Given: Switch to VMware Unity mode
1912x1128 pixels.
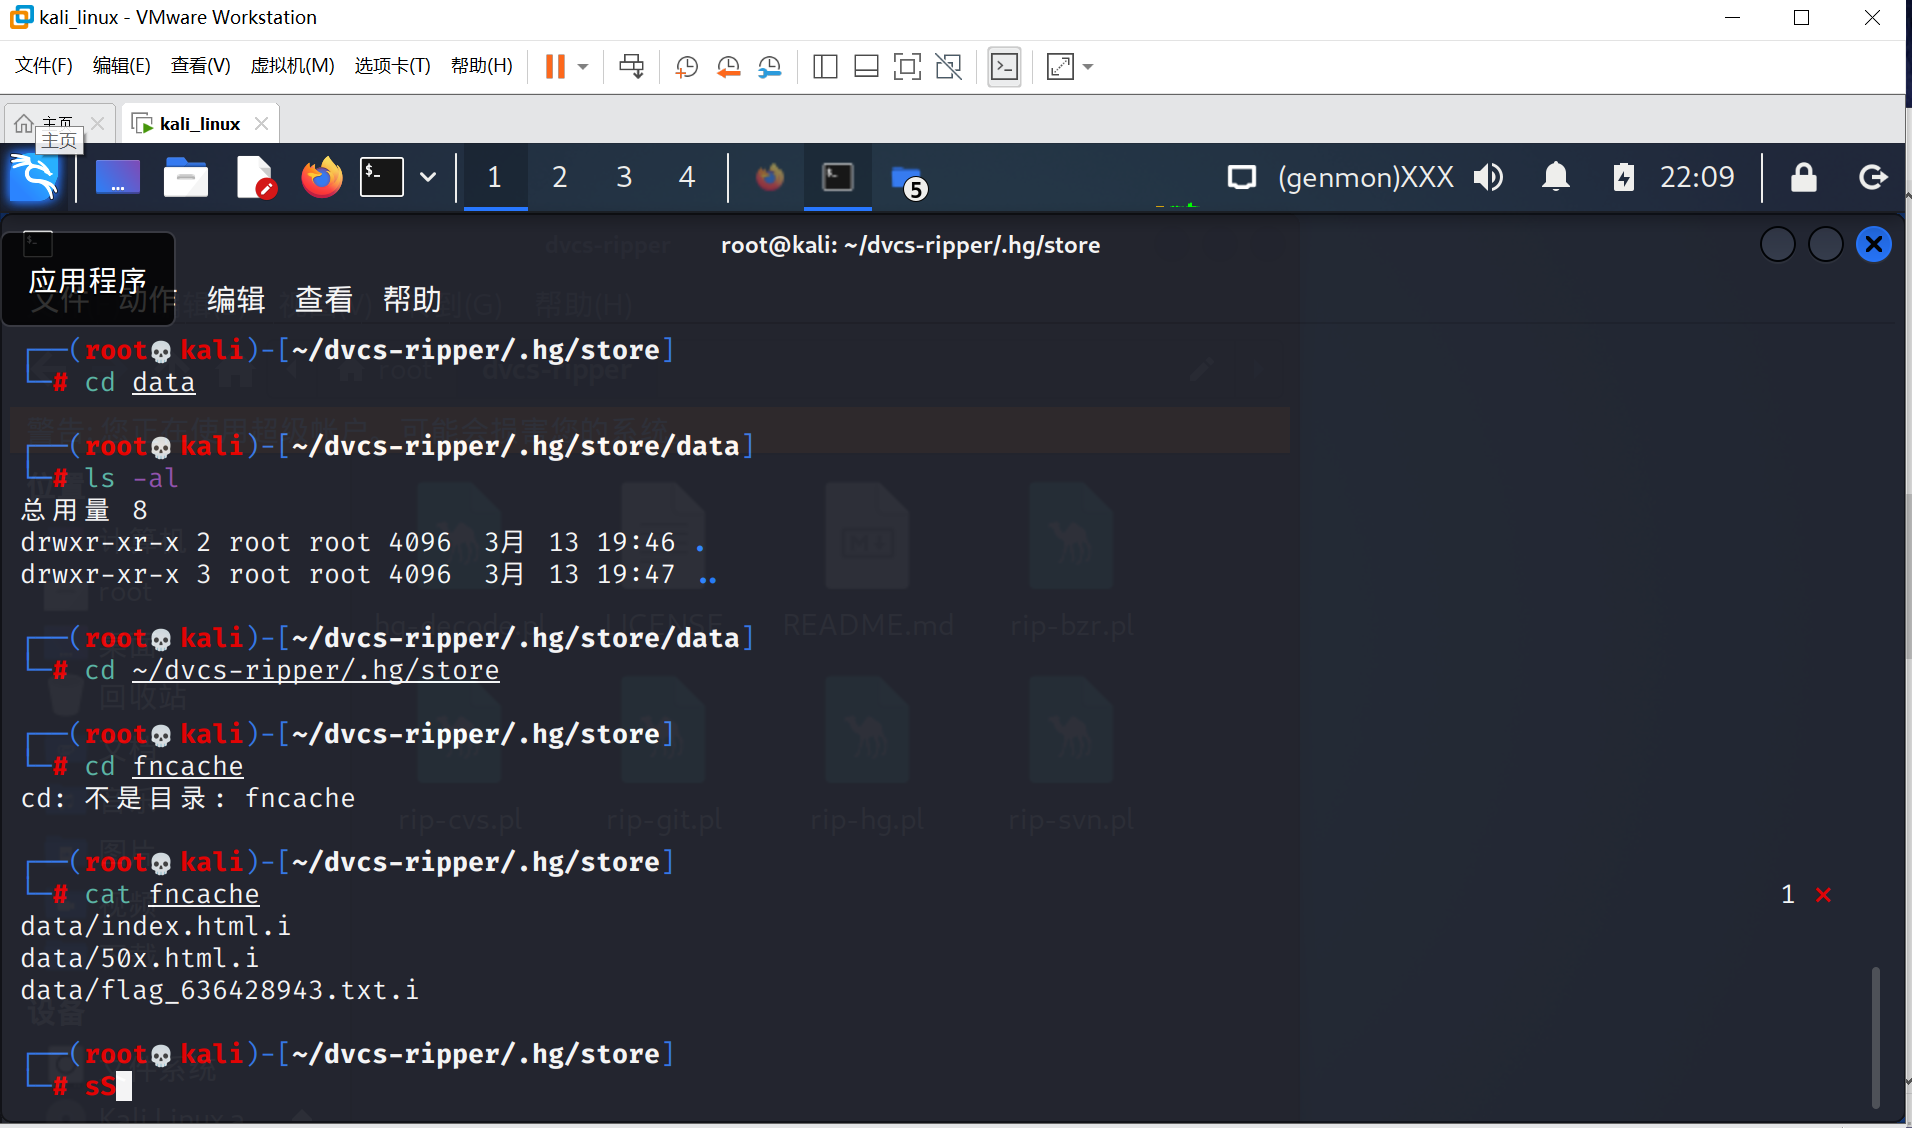Looking at the screenshot, I should (948, 67).
